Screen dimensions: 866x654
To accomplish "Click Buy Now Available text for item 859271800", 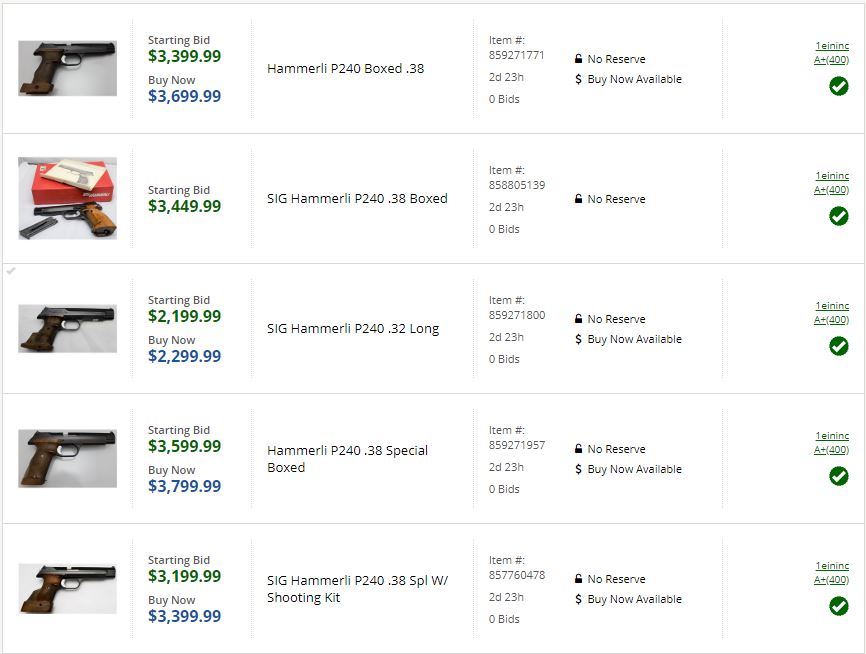I will click(x=635, y=339).
